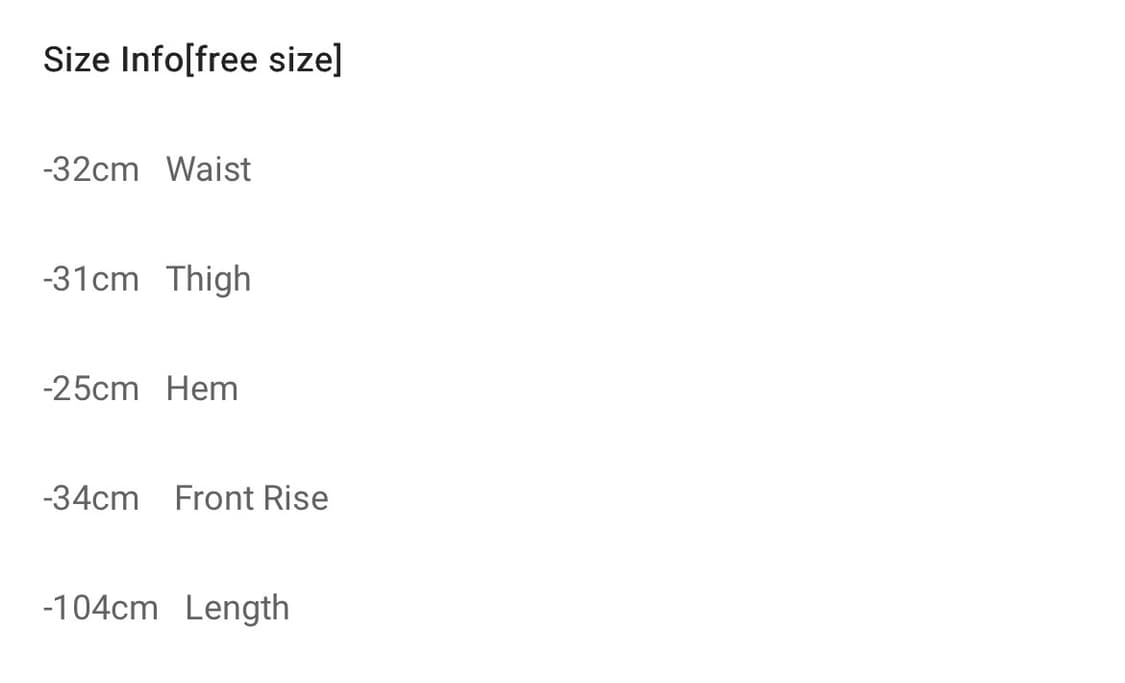Click the cm unit after 34
Image resolution: width=1125 pixels, height=683 pixels.
(113, 499)
